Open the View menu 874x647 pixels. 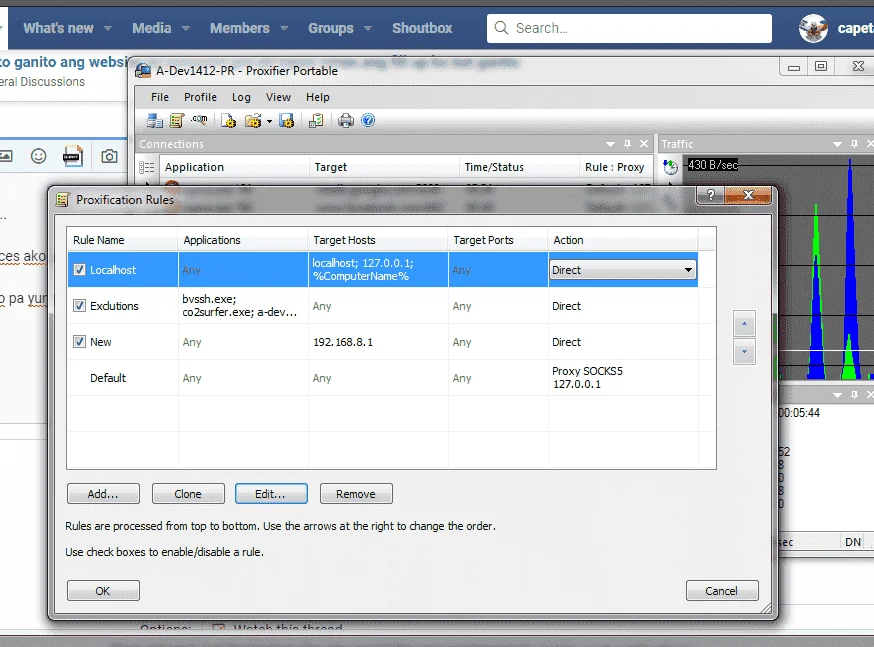[278, 97]
